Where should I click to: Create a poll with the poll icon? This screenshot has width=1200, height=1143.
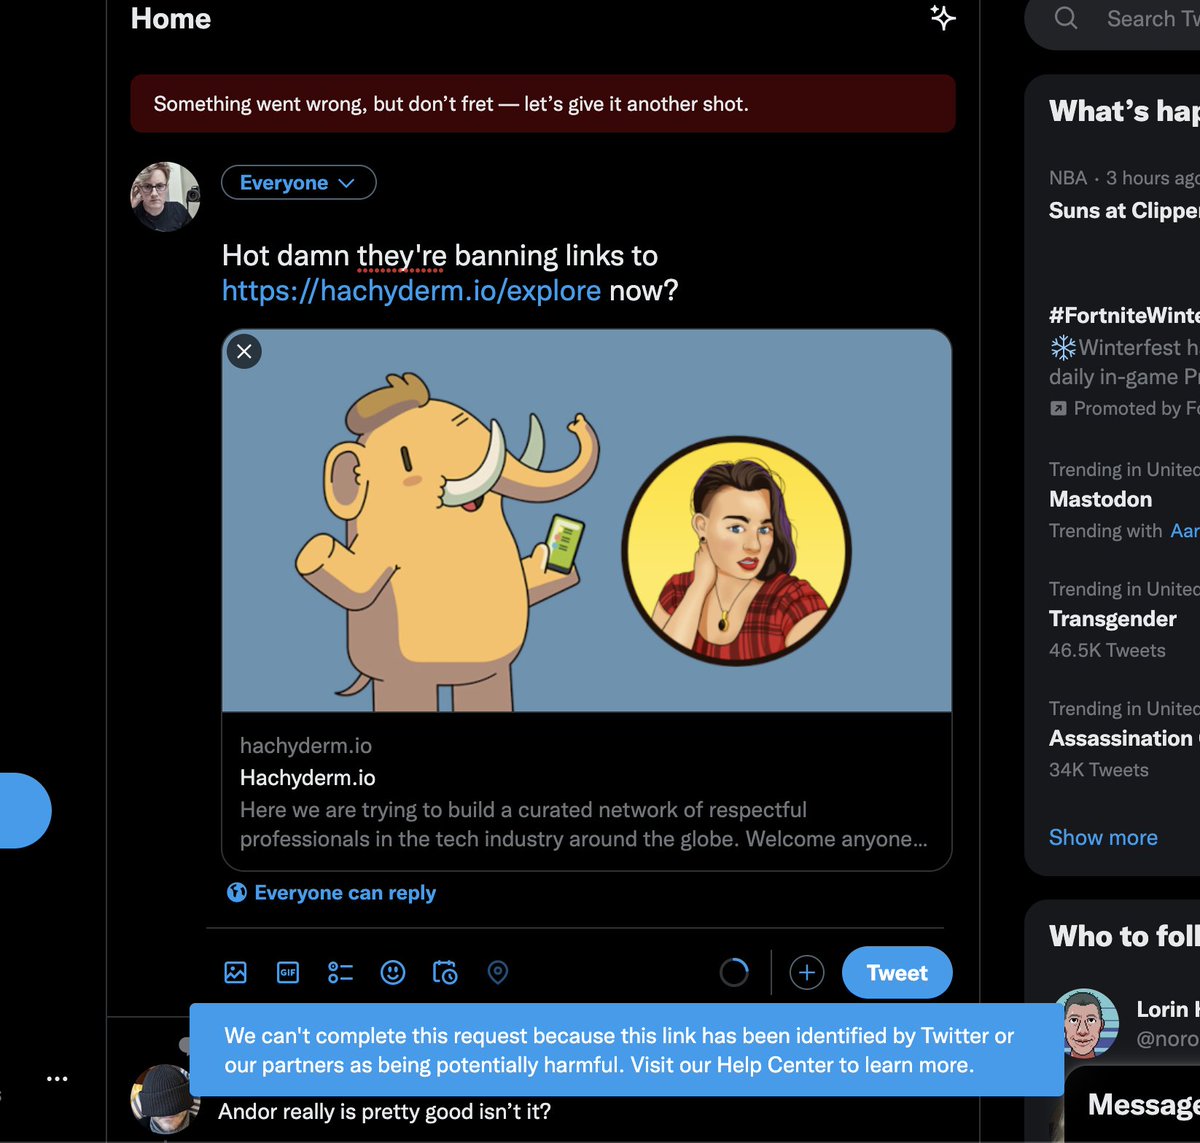[340, 972]
